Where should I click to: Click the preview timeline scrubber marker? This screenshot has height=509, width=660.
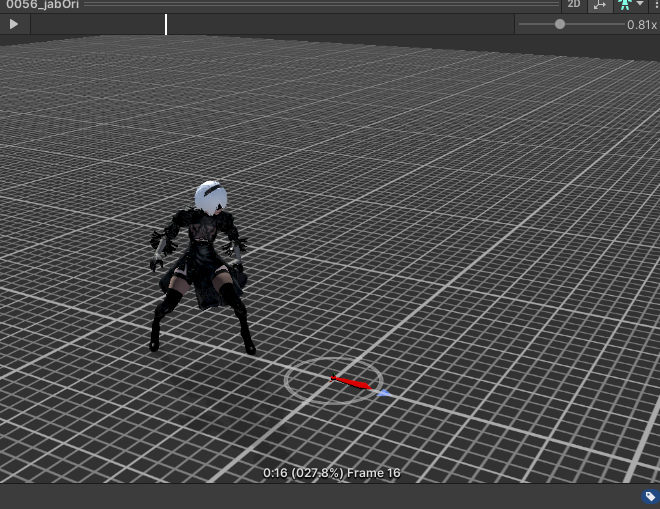tap(166, 24)
